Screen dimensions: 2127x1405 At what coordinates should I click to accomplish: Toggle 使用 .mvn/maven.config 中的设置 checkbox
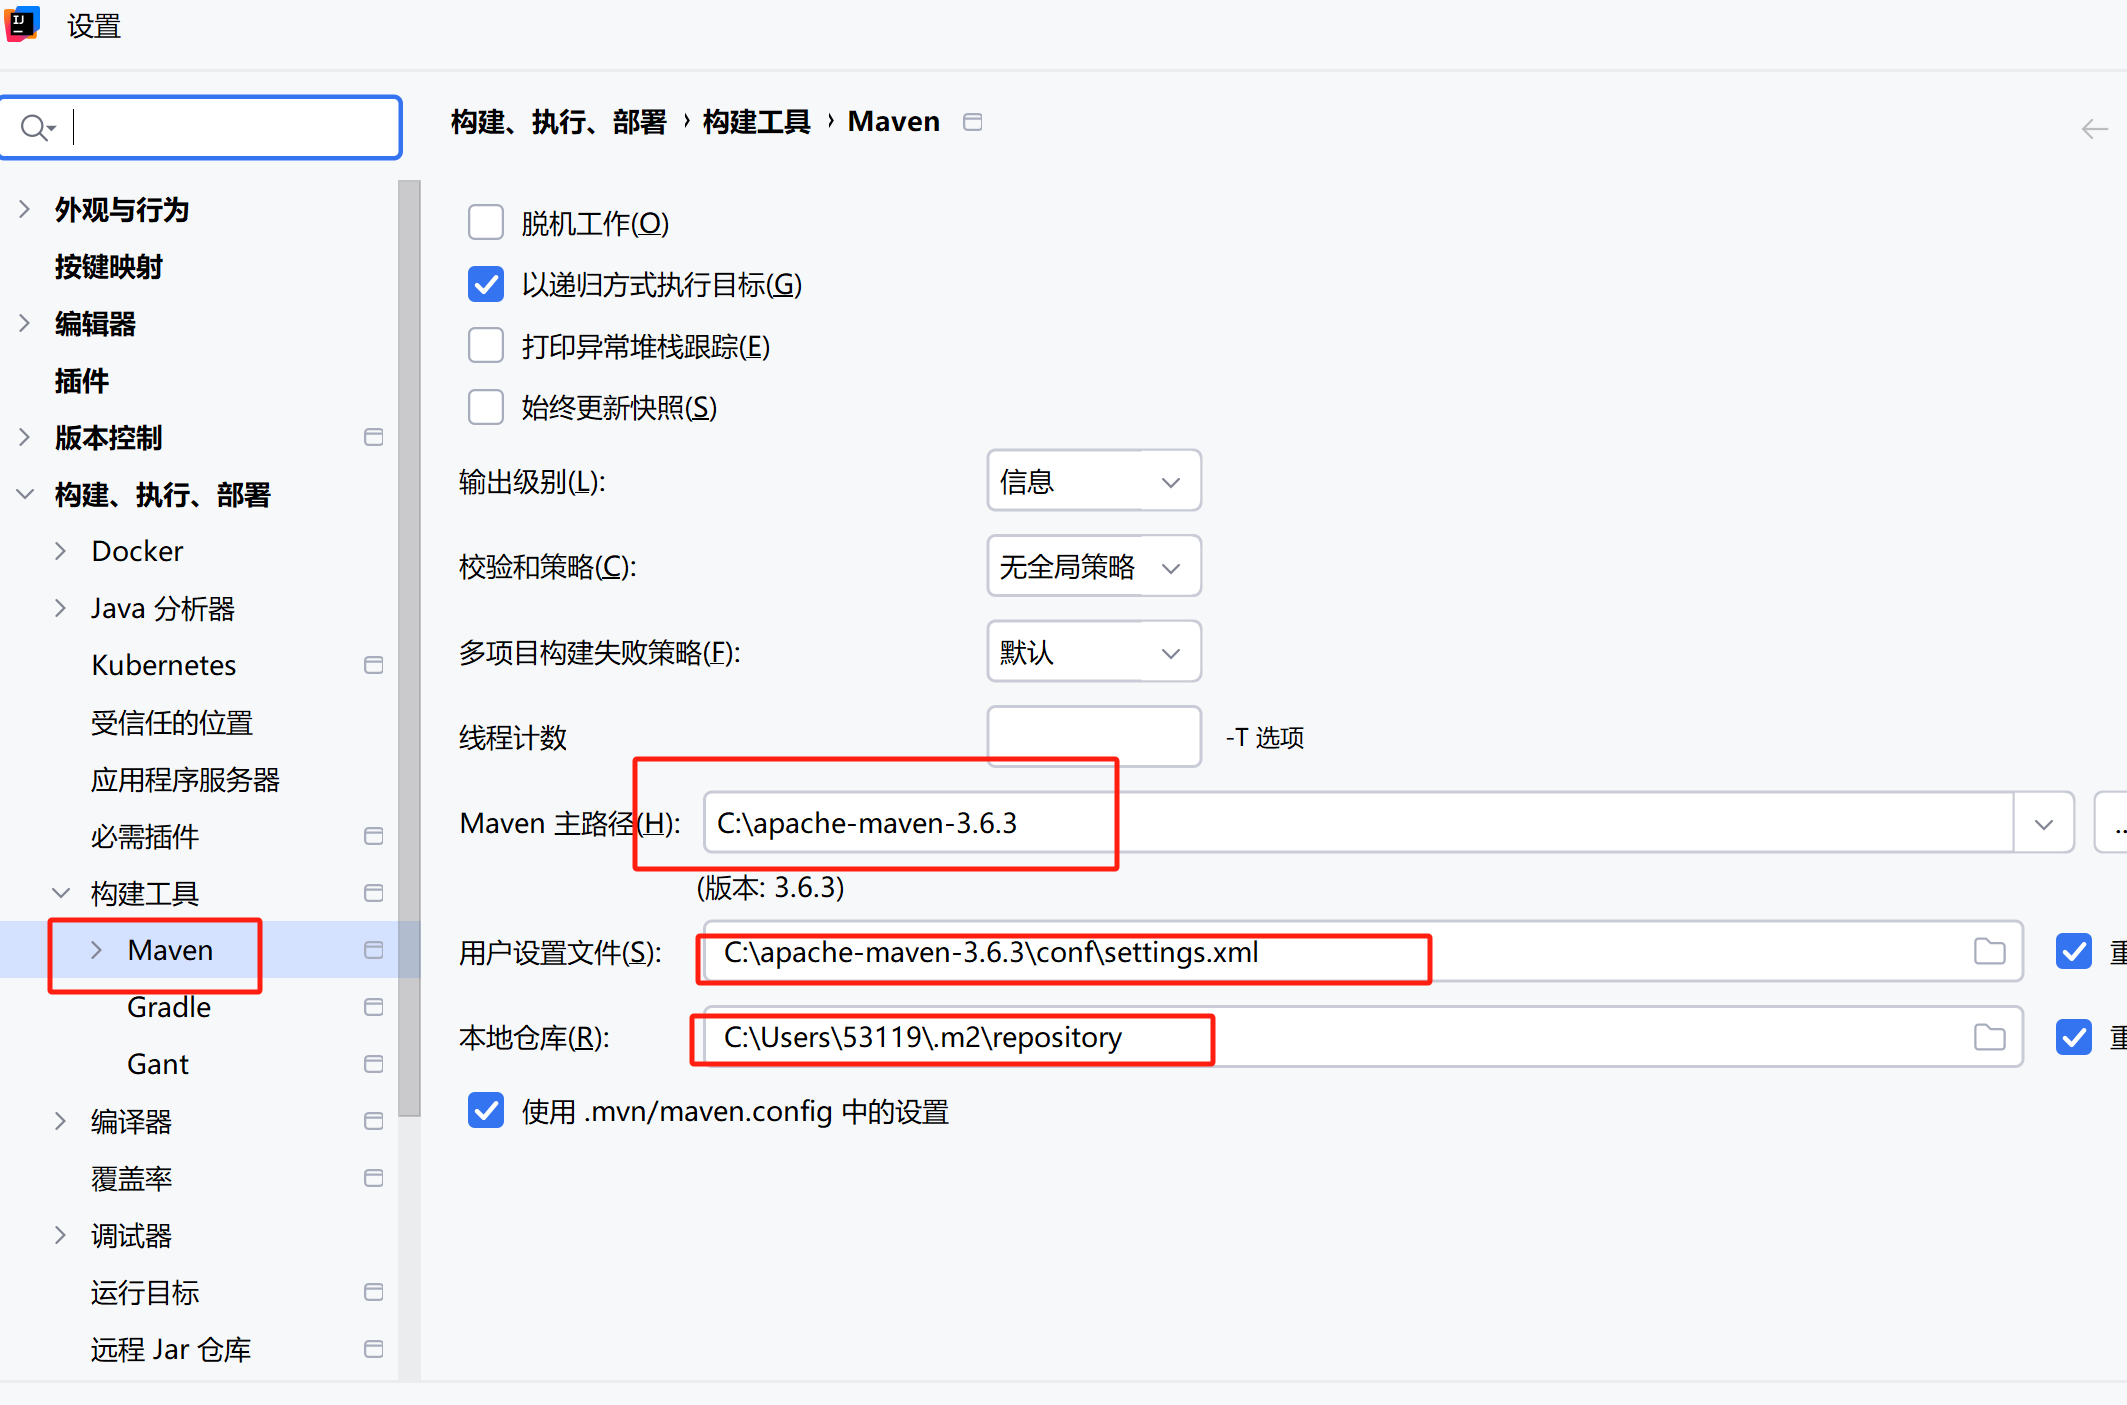coord(486,1110)
